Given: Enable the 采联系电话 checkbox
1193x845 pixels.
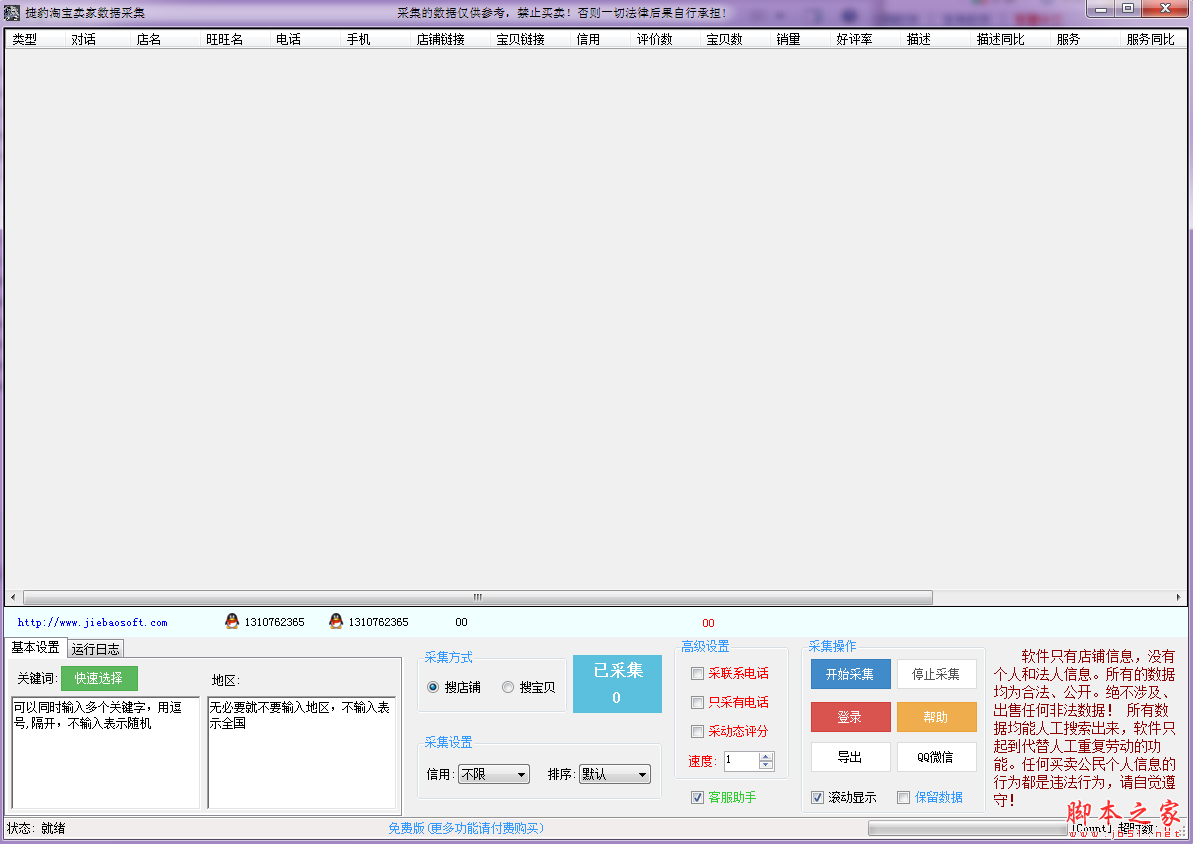Looking at the screenshot, I should 698,674.
